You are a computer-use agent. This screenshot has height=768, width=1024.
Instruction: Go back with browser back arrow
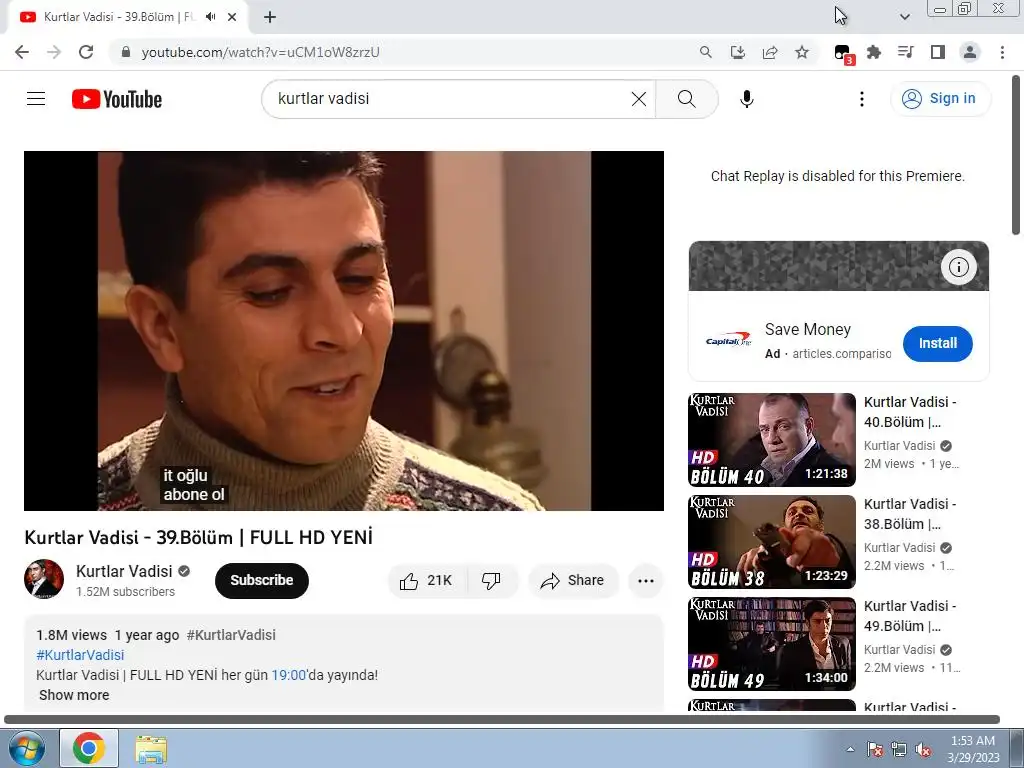(x=22, y=52)
